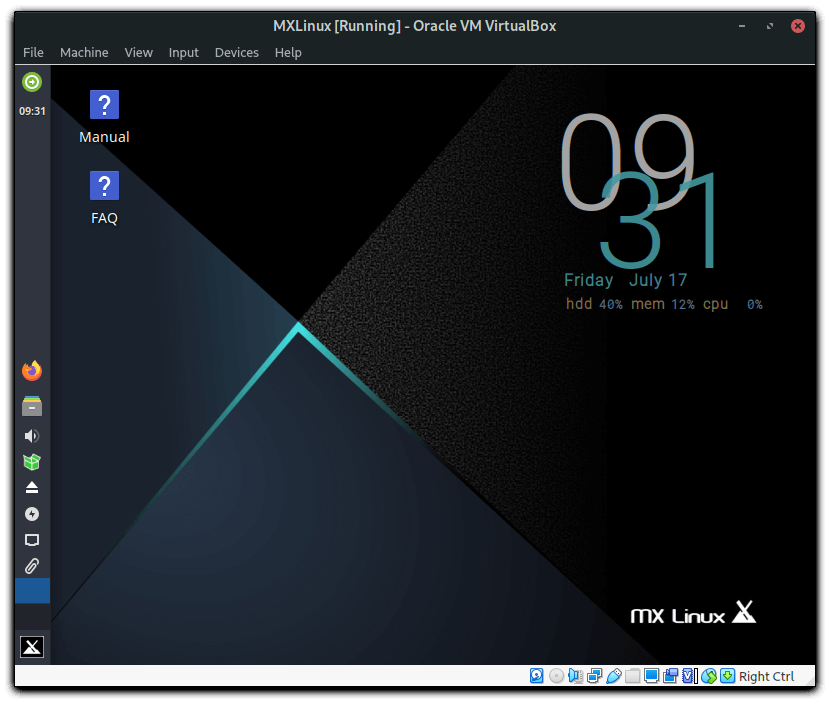Click the mem 12% usage readout
Viewport: 830px width, 704px height.
tap(663, 304)
